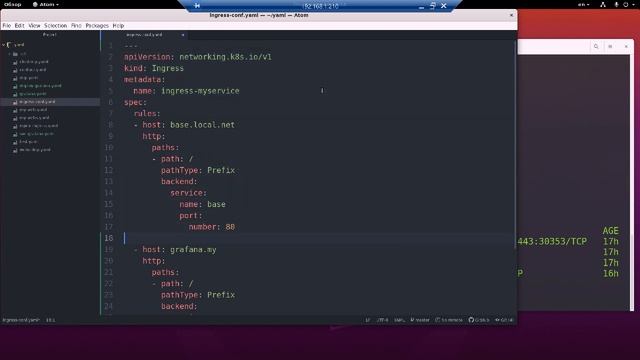Image resolution: width=640 pixels, height=360 pixels.
Task: Click the microphone icon in system tray
Action: 616,4
